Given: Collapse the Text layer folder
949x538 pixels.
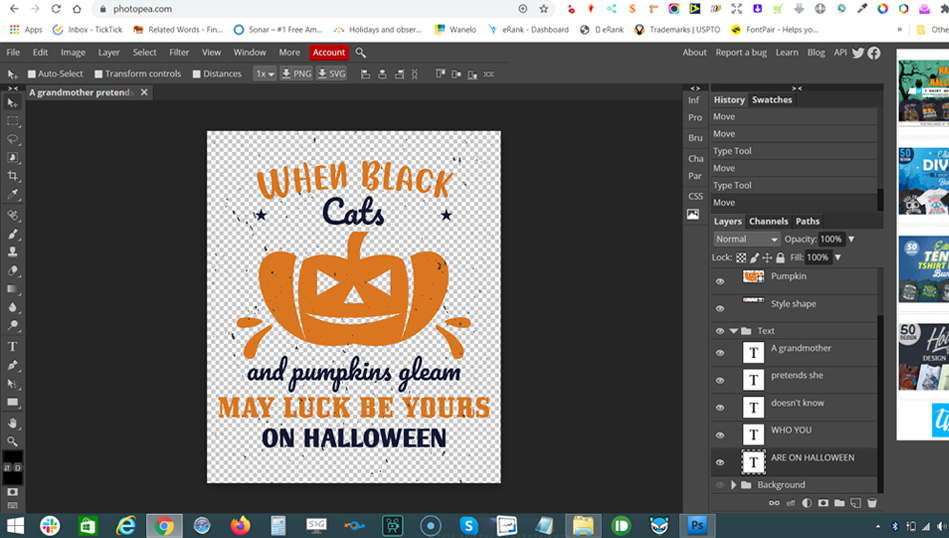Looking at the screenshot, I should pos(734,331).
